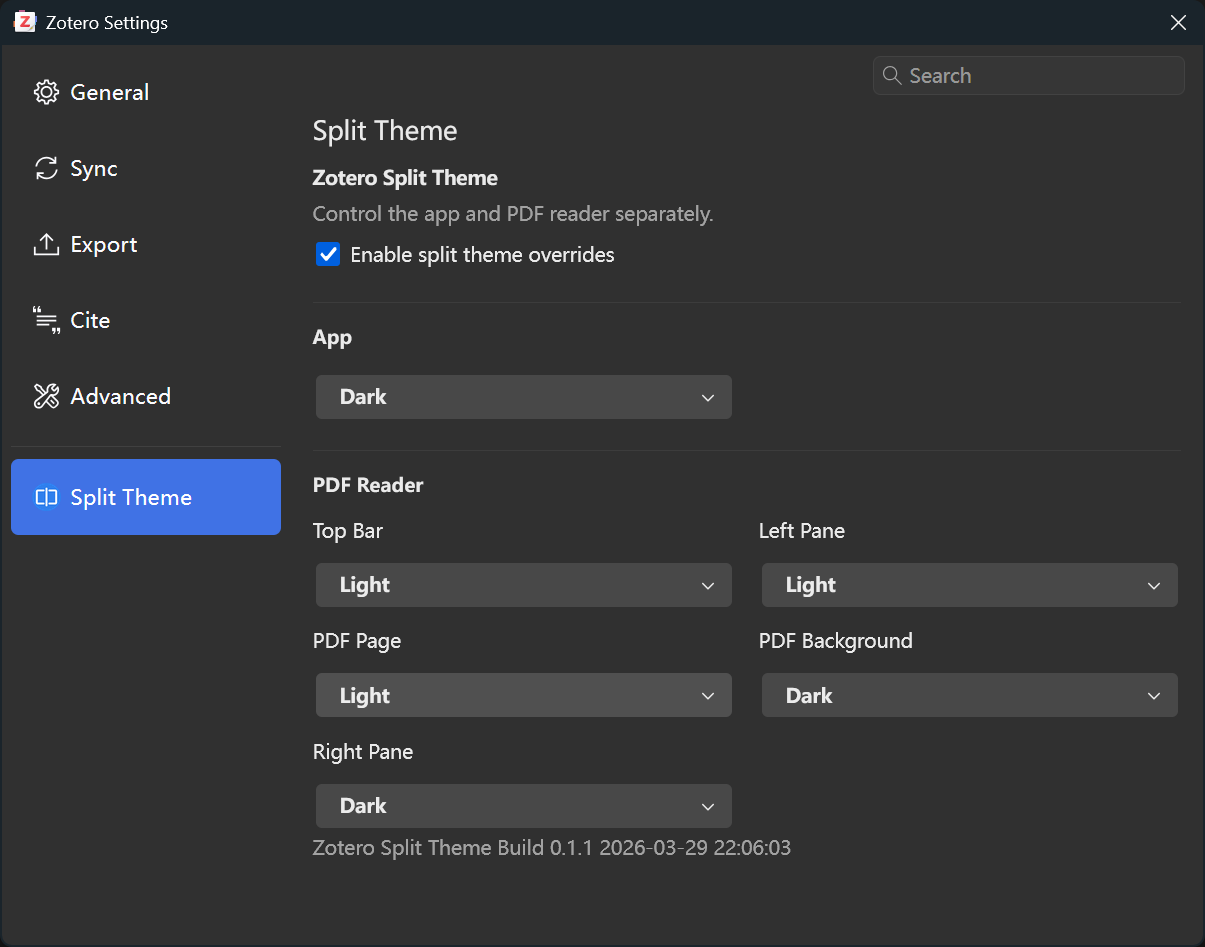The width and height of the screenshot is (1205, 947).
Task: Click the 'Left Pane' label
Action: pyautogui.click(x=802, y=531)
